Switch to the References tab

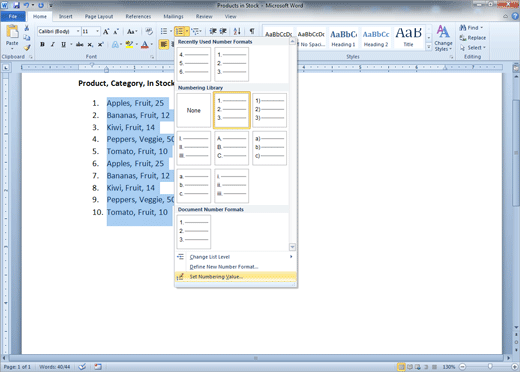(x=138, y=16)
